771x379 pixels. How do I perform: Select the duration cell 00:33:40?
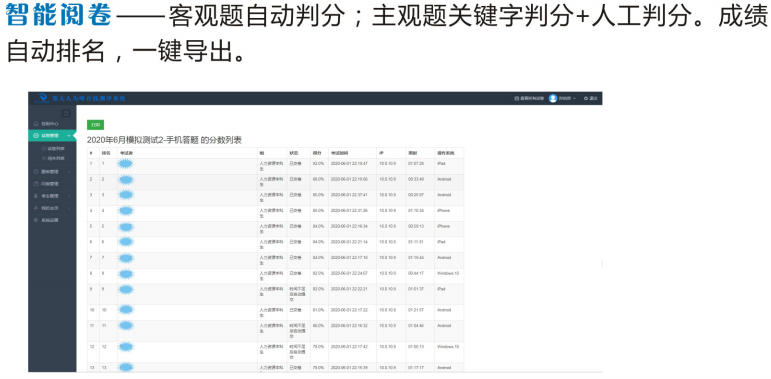click(416, 179)
